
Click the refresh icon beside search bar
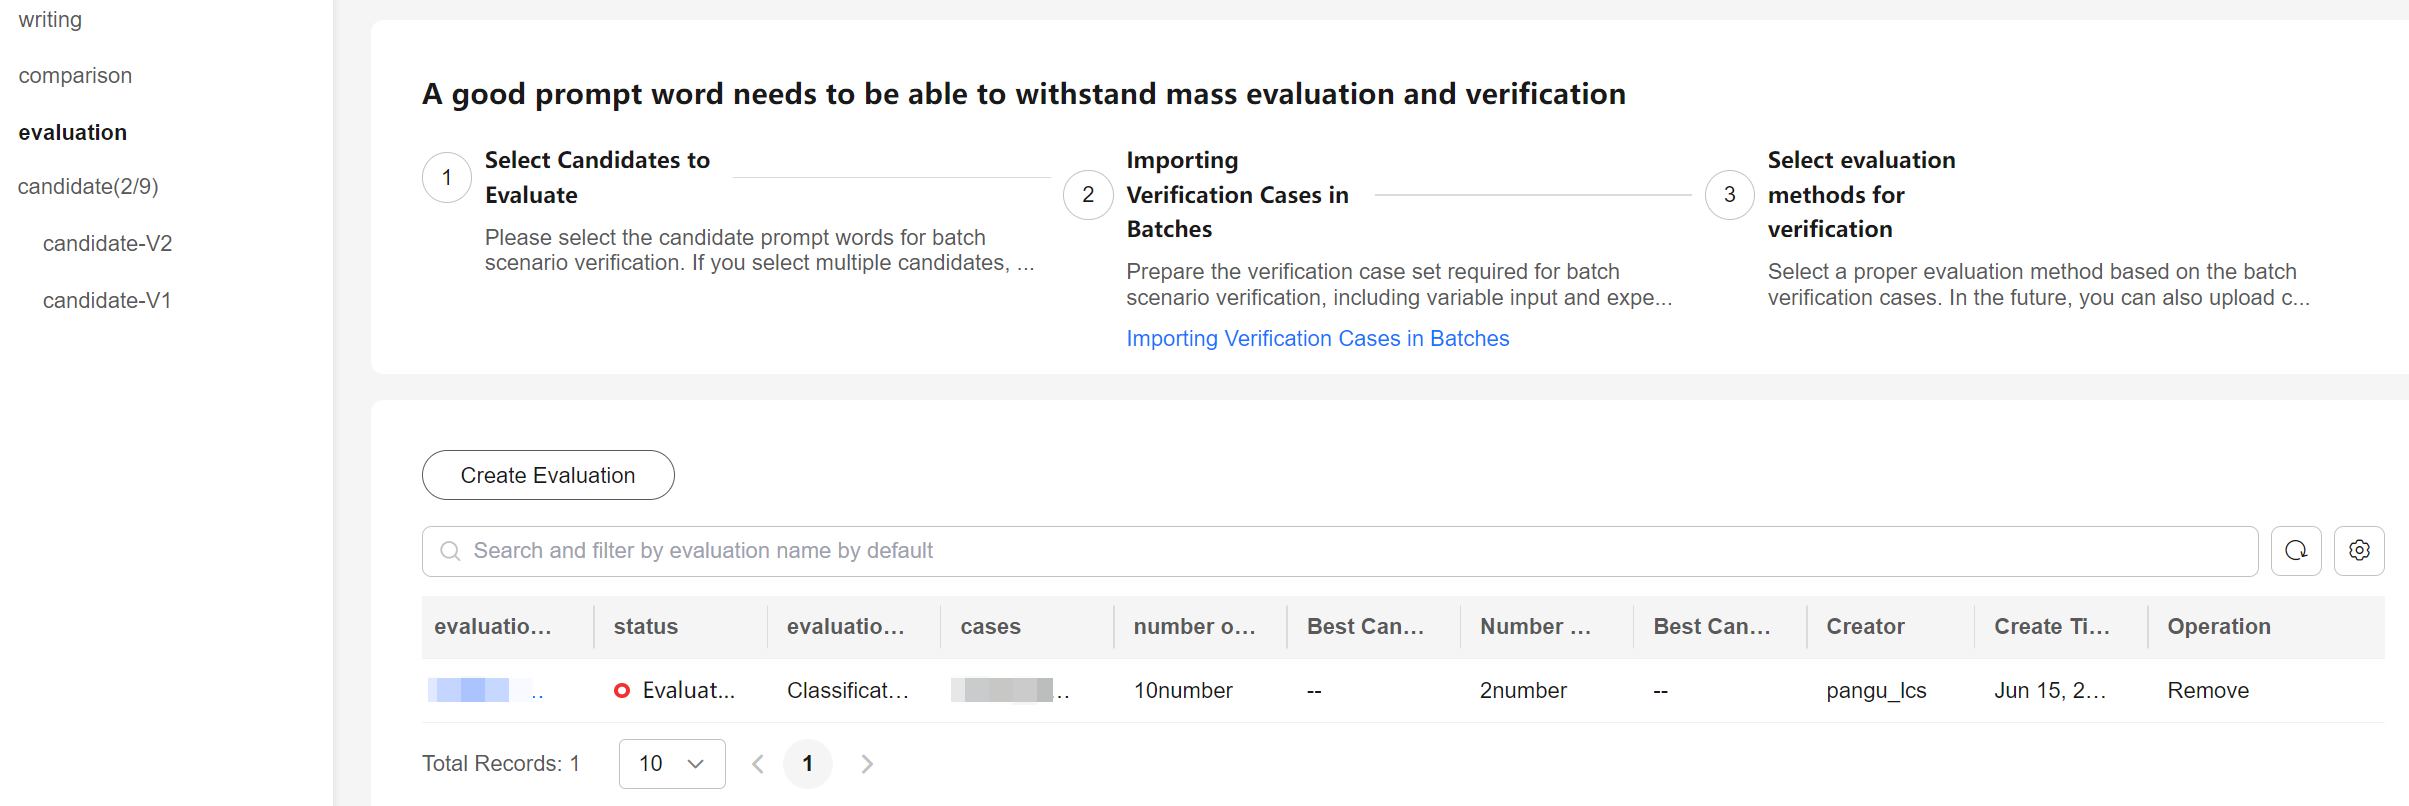2296,551
